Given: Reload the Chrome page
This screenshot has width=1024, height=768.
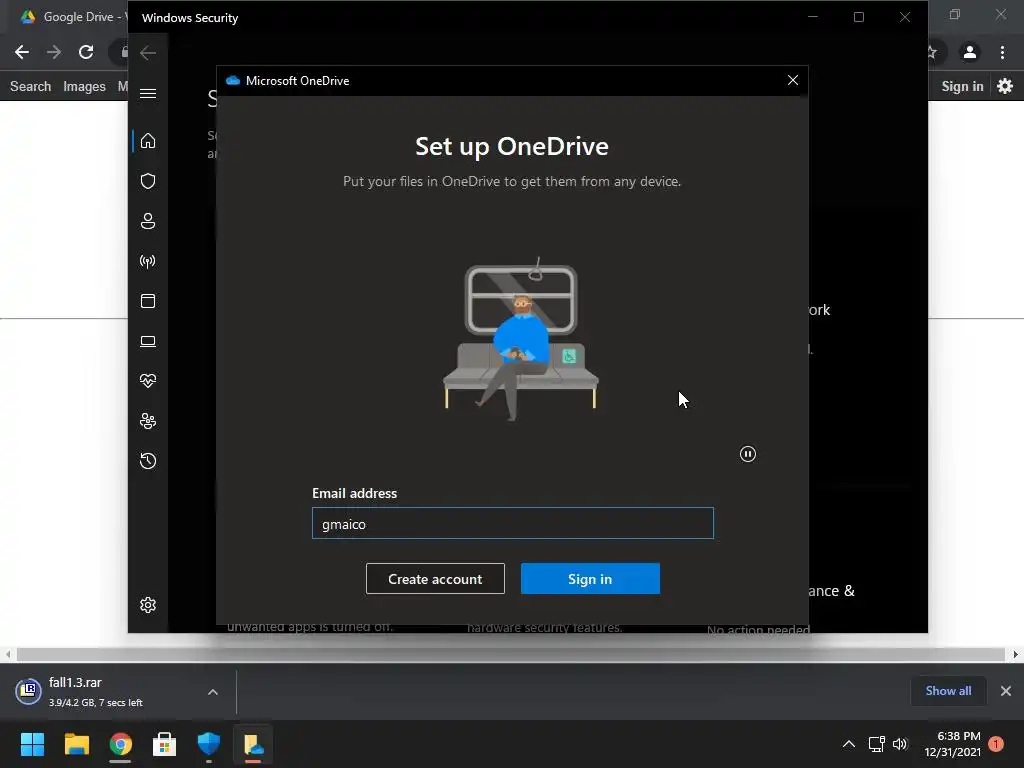Looking at the screenshot, I should 86,52.
